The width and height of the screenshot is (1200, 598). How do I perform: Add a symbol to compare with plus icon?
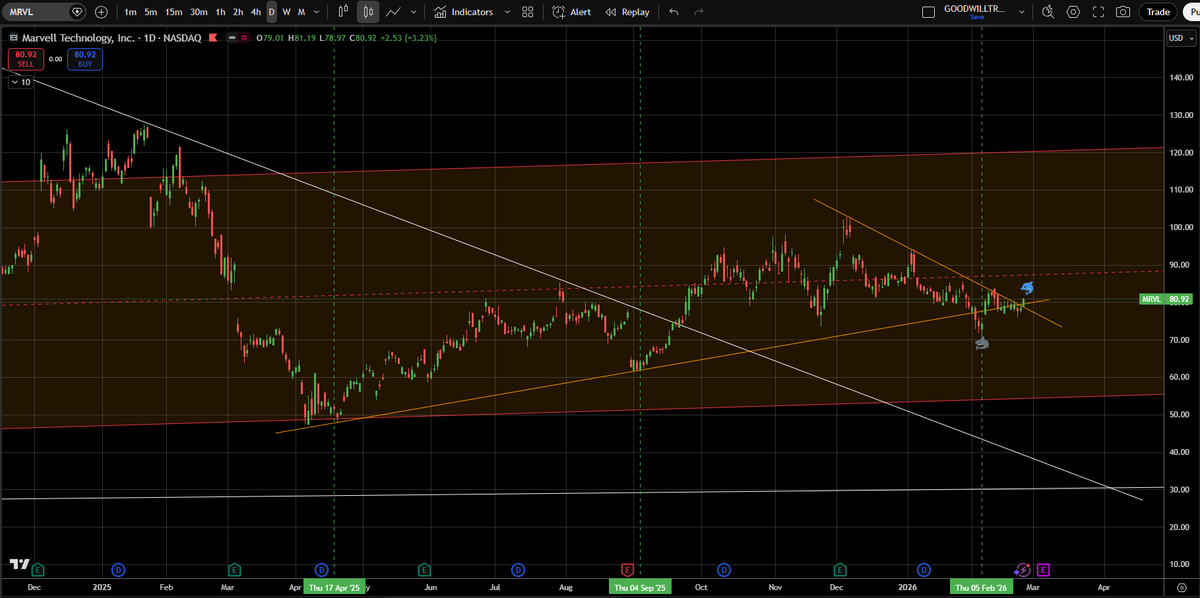tap(101, 12)
